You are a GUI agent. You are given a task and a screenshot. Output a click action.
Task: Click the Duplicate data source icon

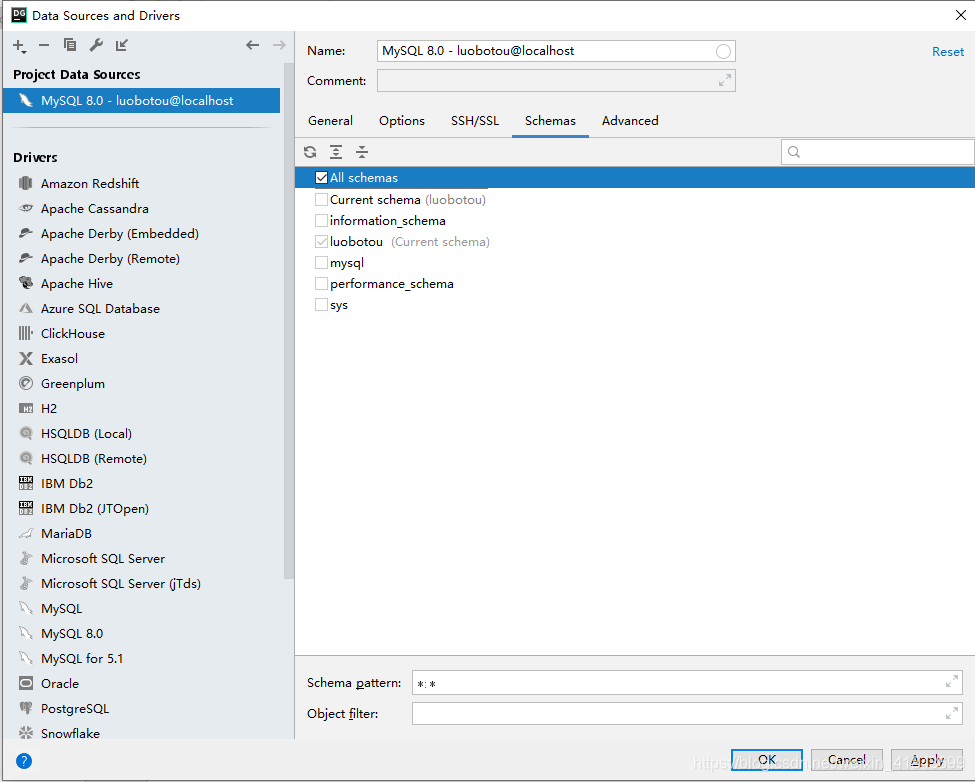[70, 45]
